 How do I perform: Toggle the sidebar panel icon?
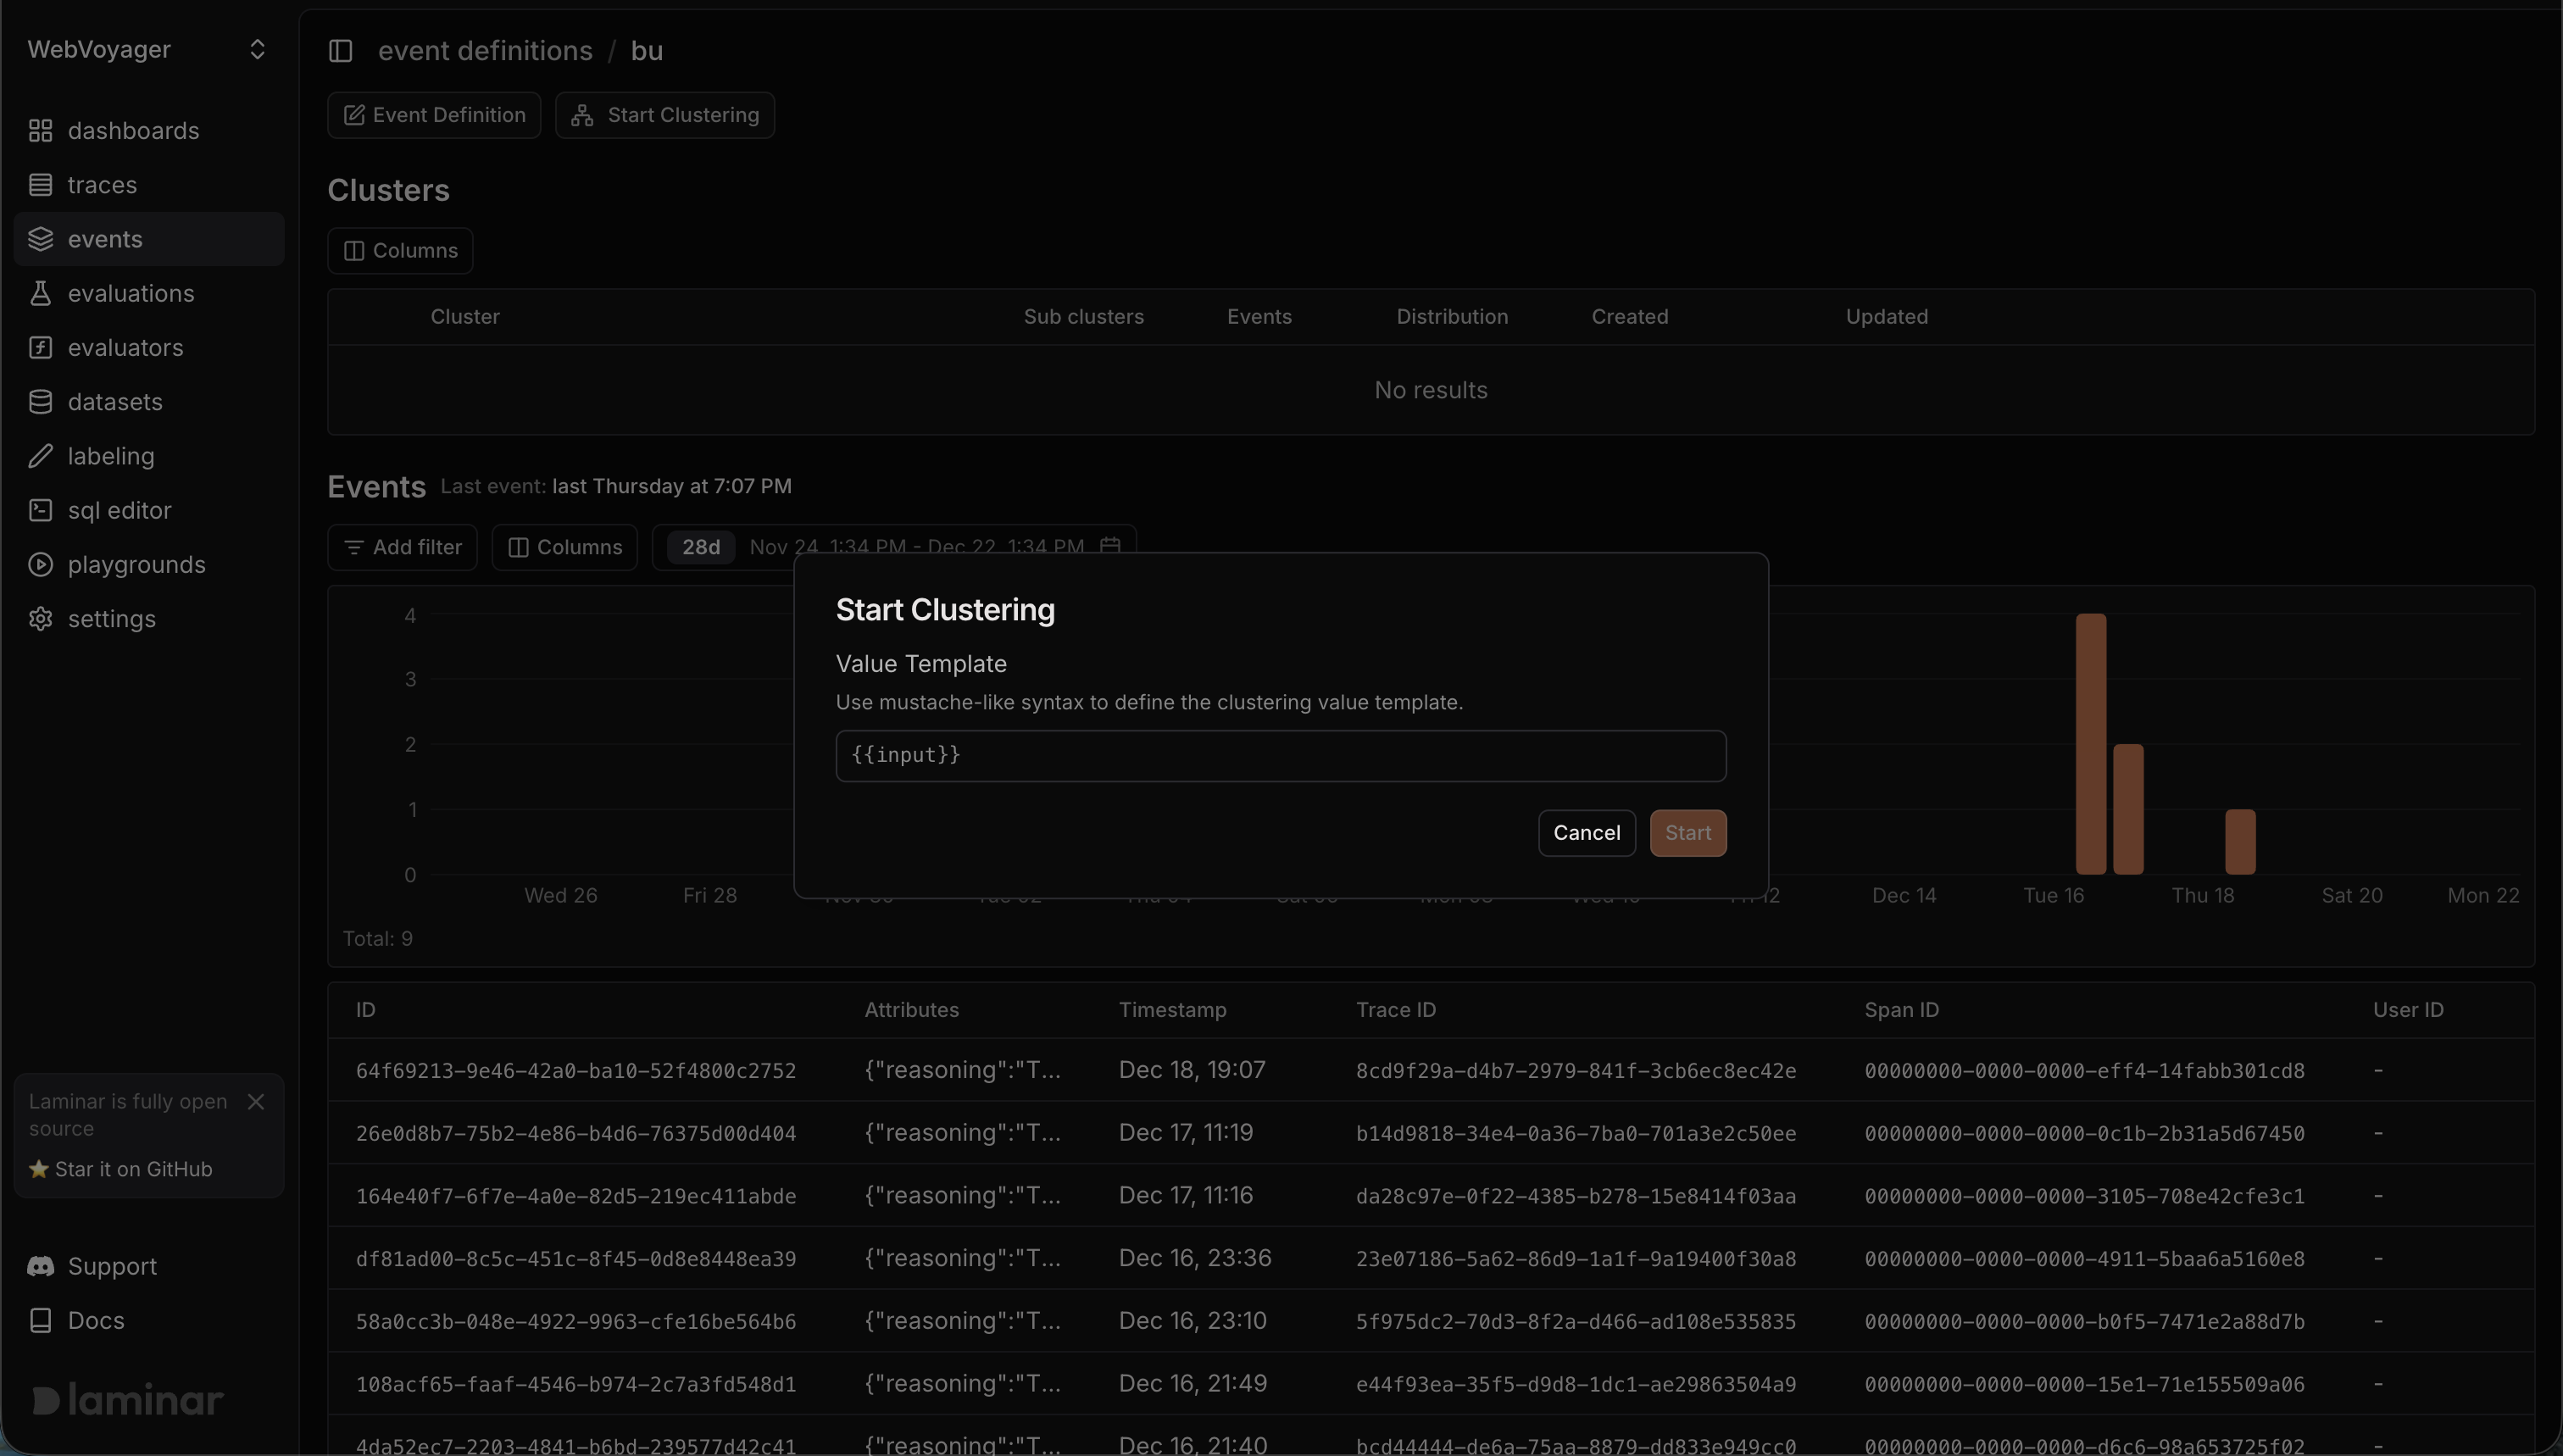point(340,51)
